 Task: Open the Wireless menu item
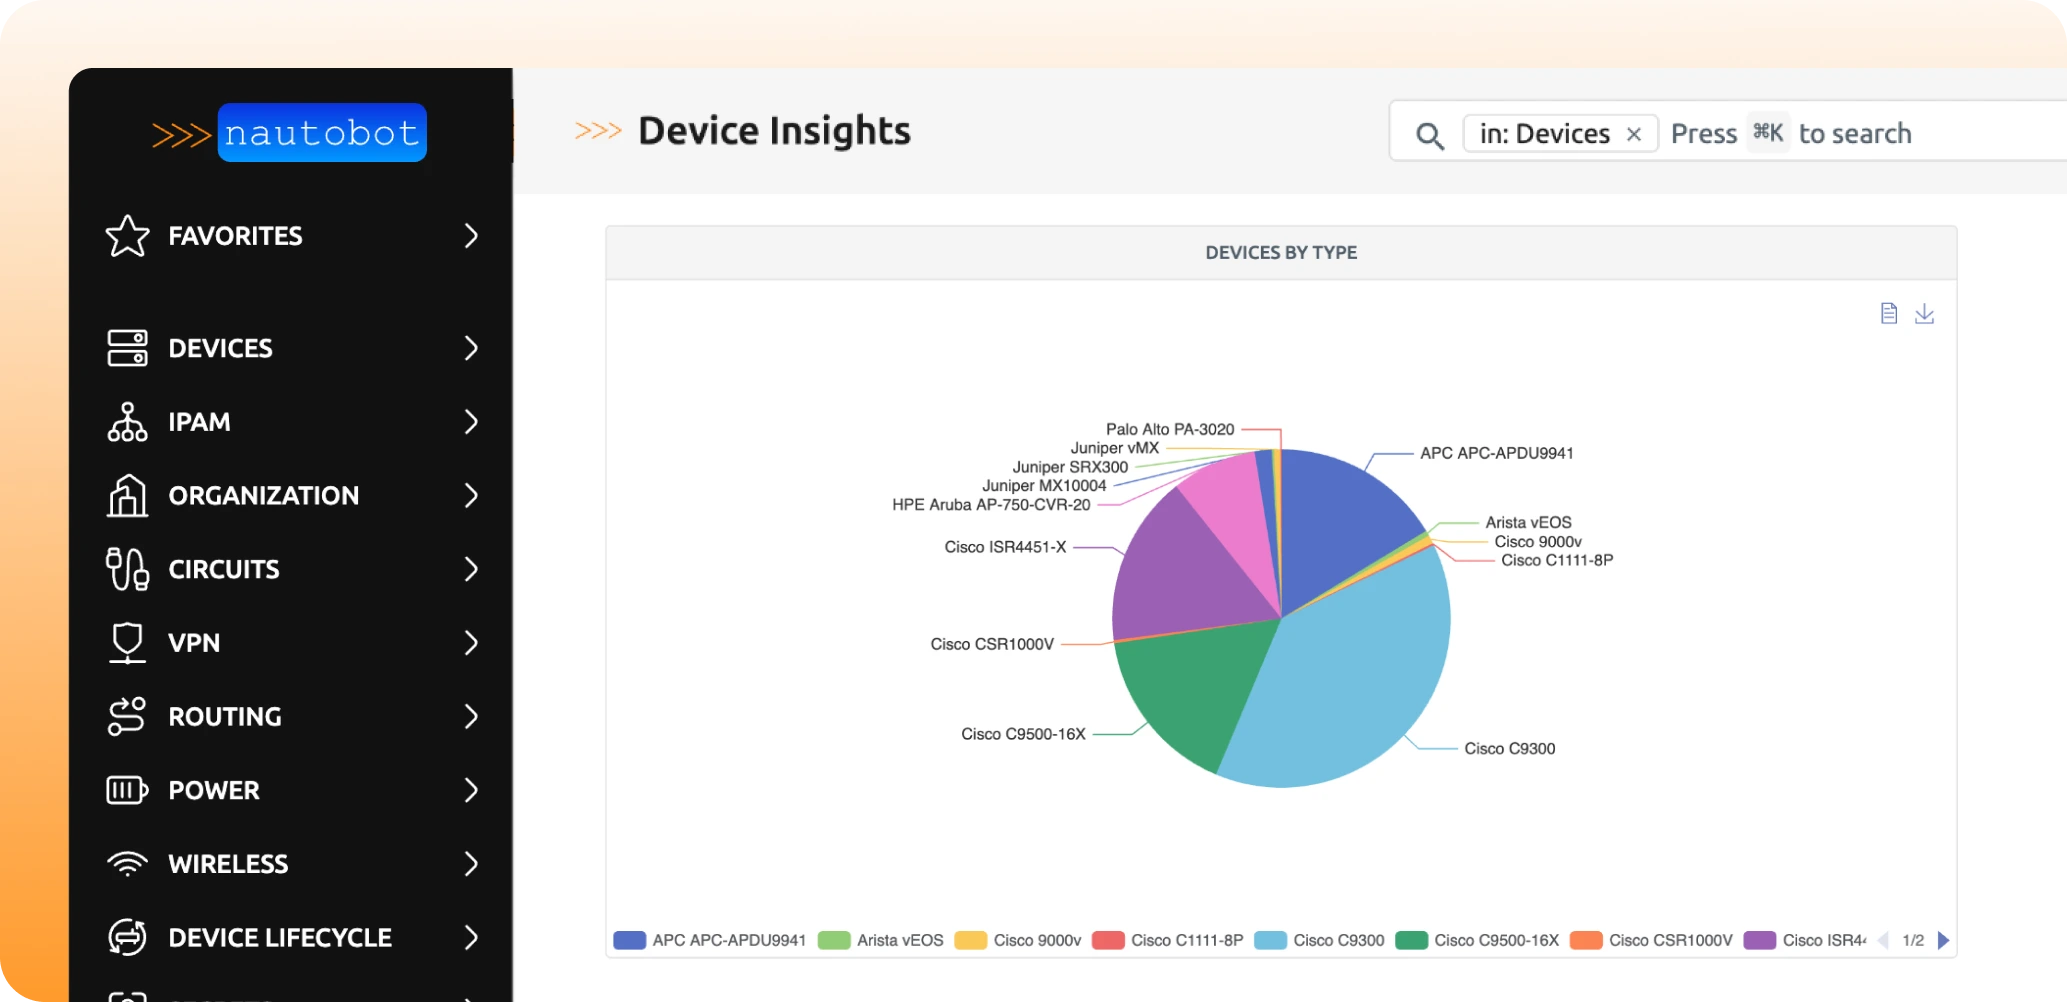click(228, 863)
